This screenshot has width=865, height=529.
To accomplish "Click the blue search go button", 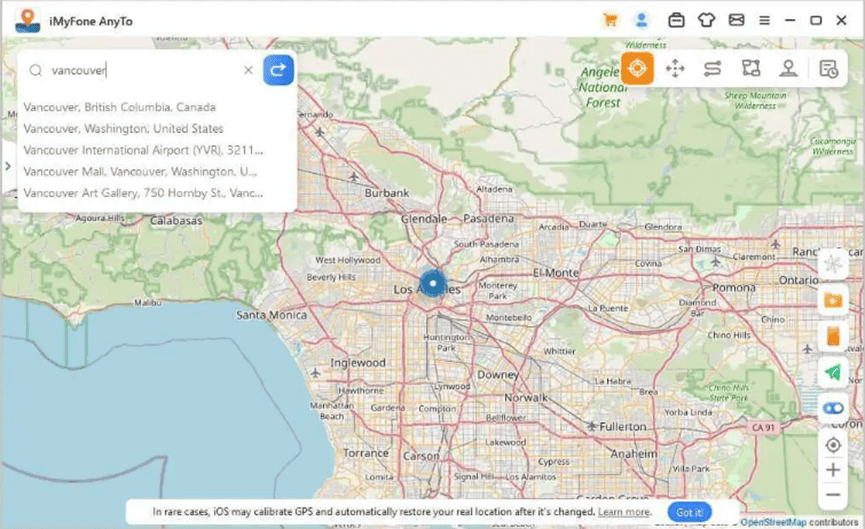I will 278,70.
